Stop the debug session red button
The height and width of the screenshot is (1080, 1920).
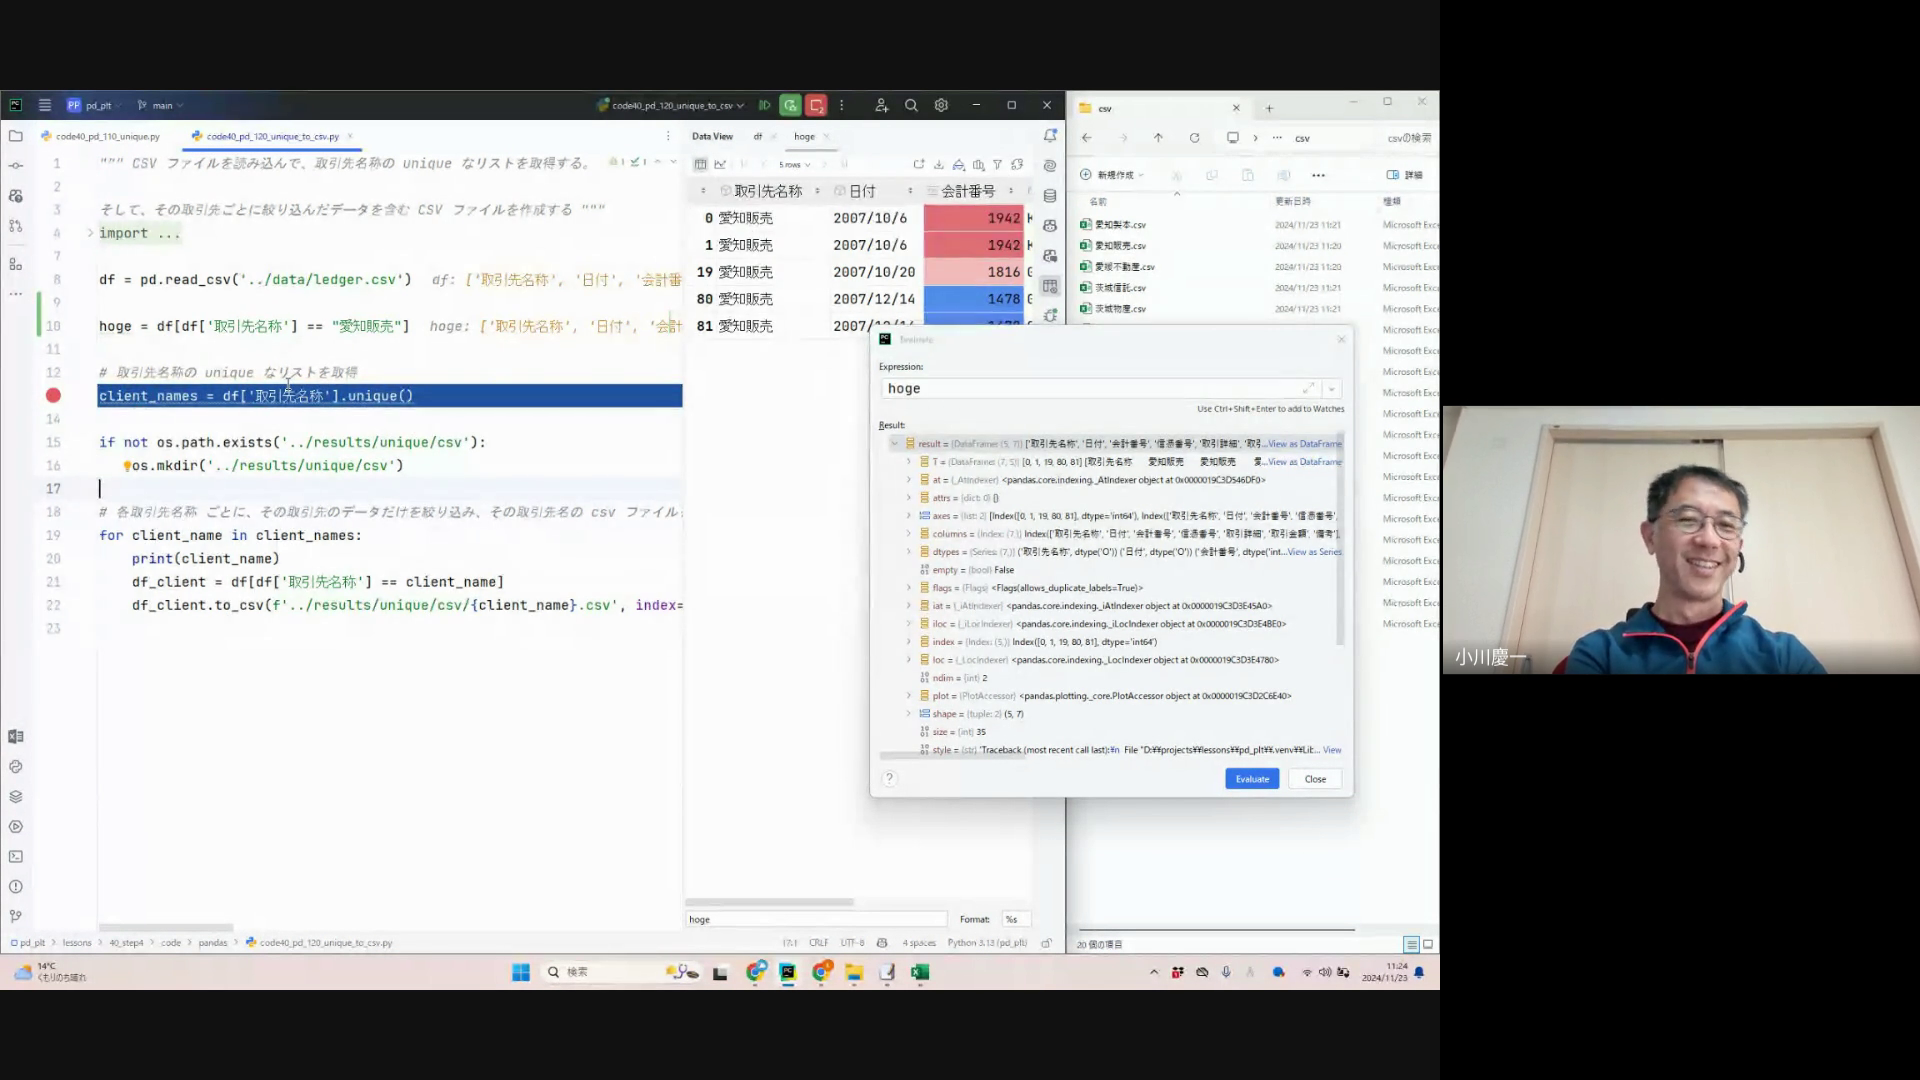point(816,105)
